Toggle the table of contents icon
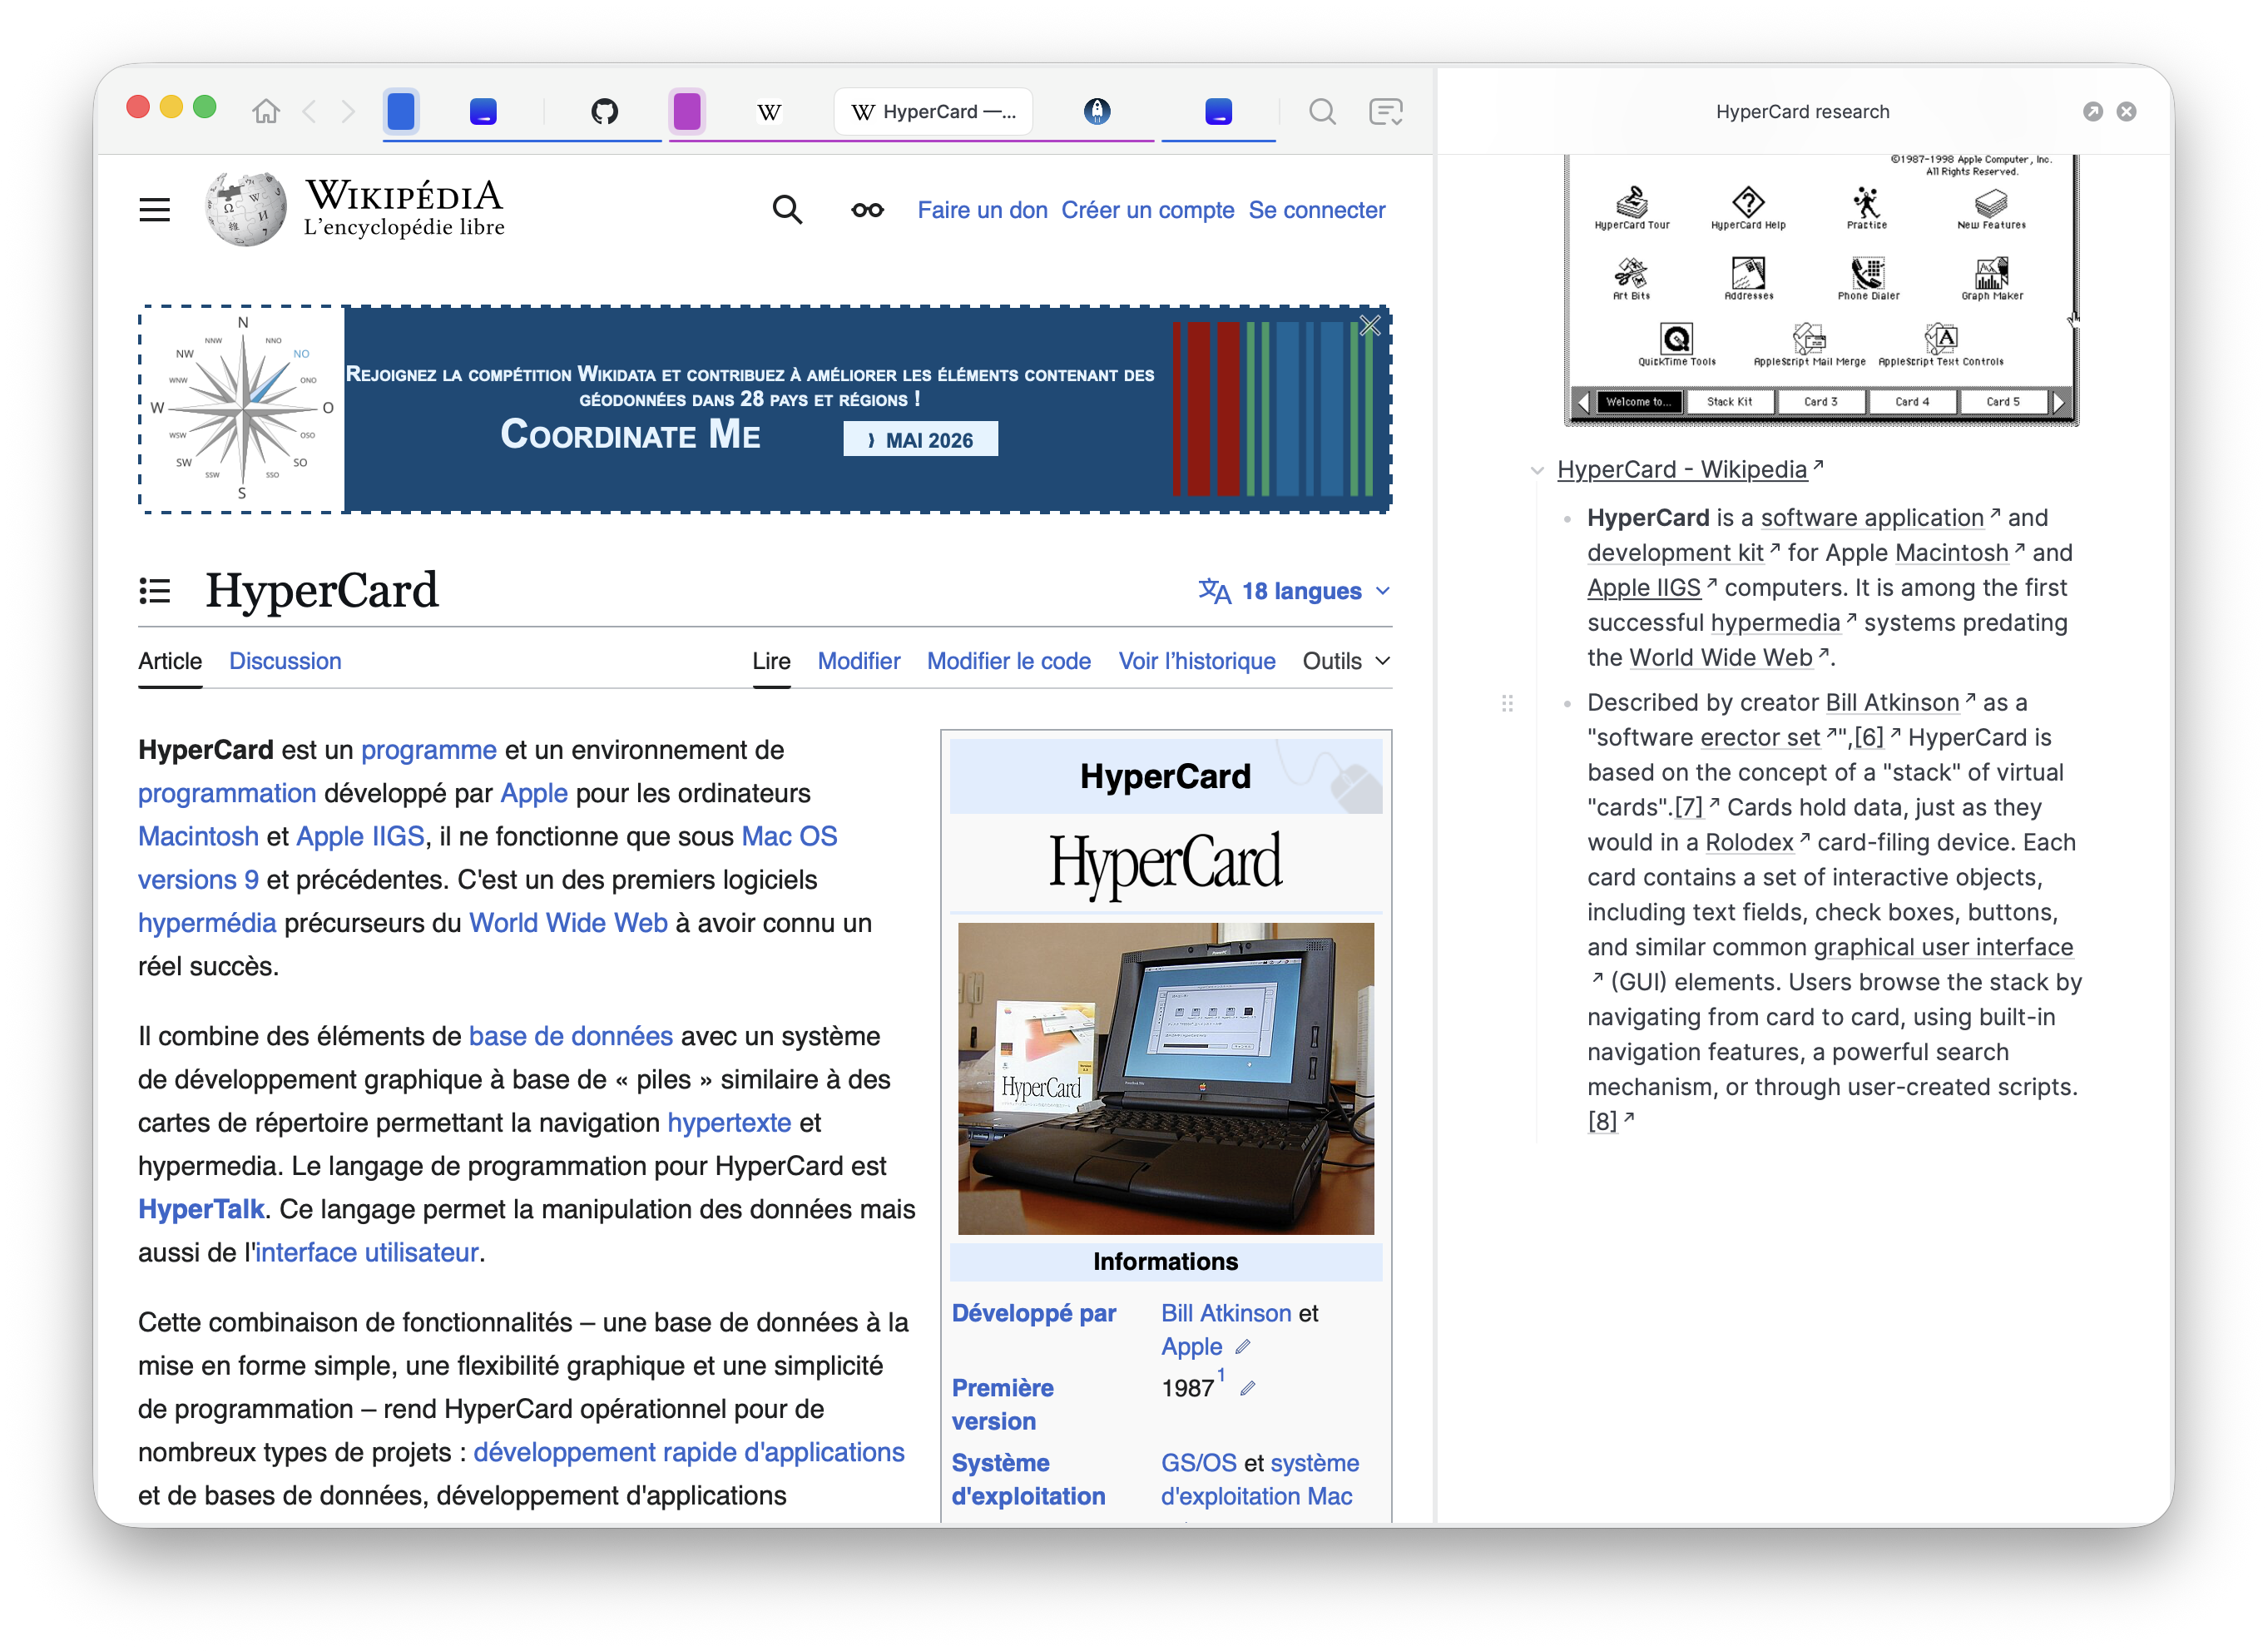Image resolution: width=2268 pixels, height=1651 pixels. point(155,591)
